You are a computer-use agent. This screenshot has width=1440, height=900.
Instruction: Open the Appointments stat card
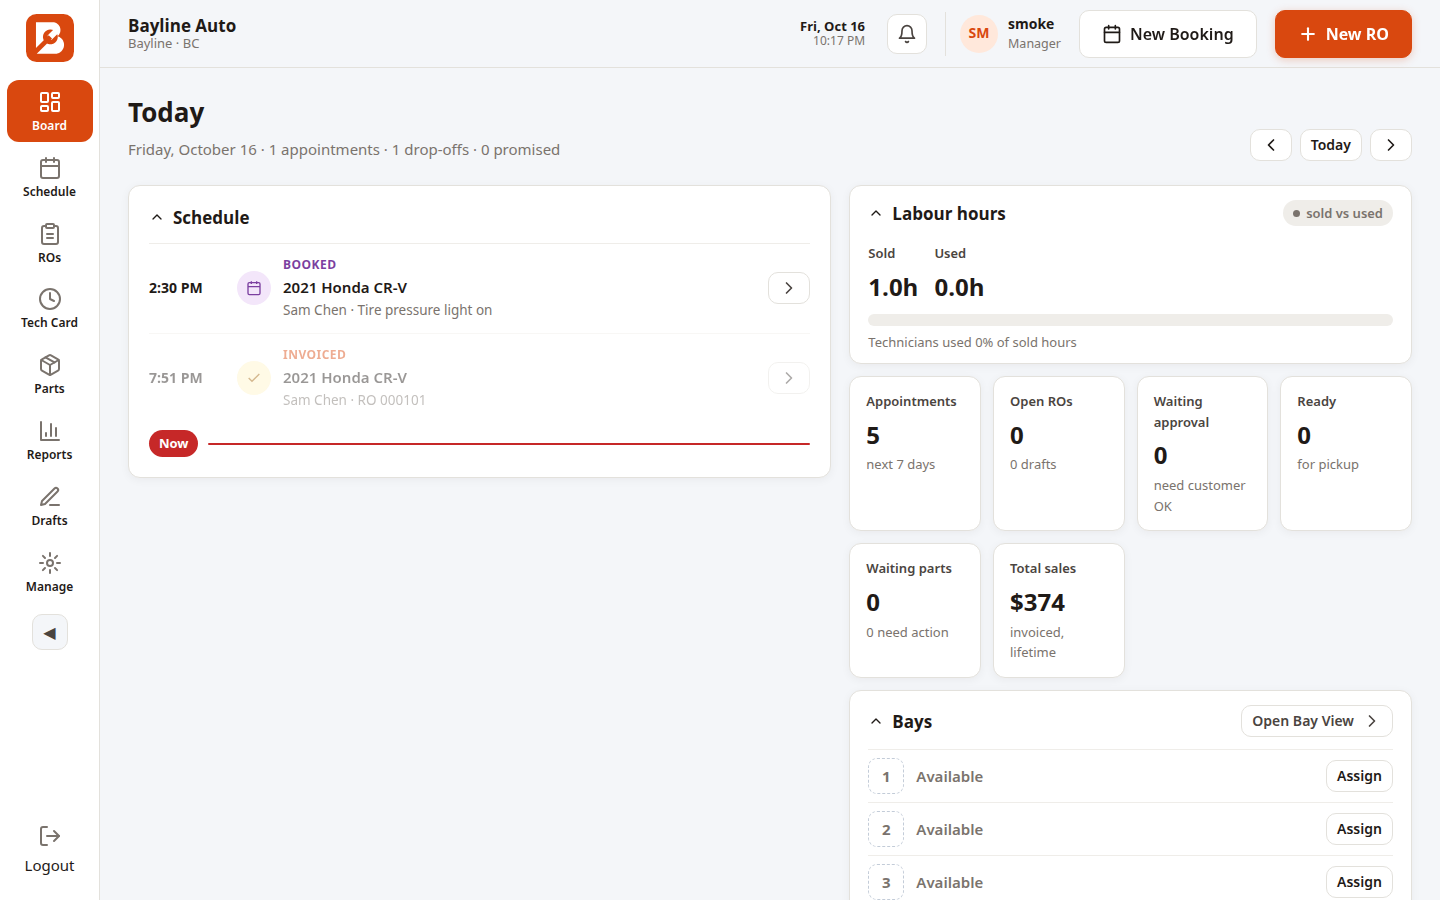(x=915, y=453)
